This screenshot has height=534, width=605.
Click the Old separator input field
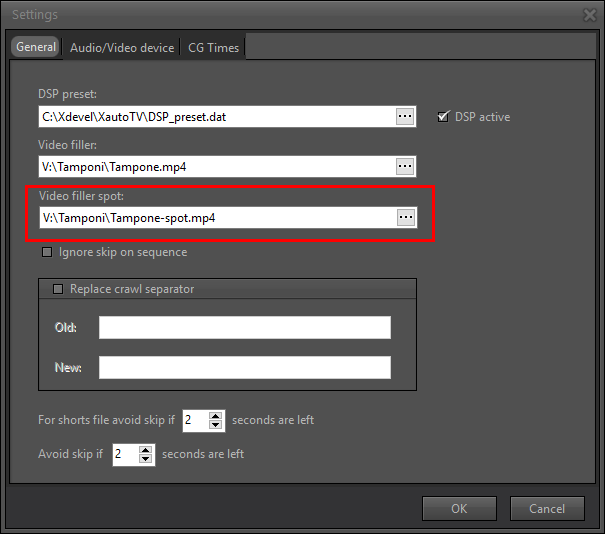point(245,328)
